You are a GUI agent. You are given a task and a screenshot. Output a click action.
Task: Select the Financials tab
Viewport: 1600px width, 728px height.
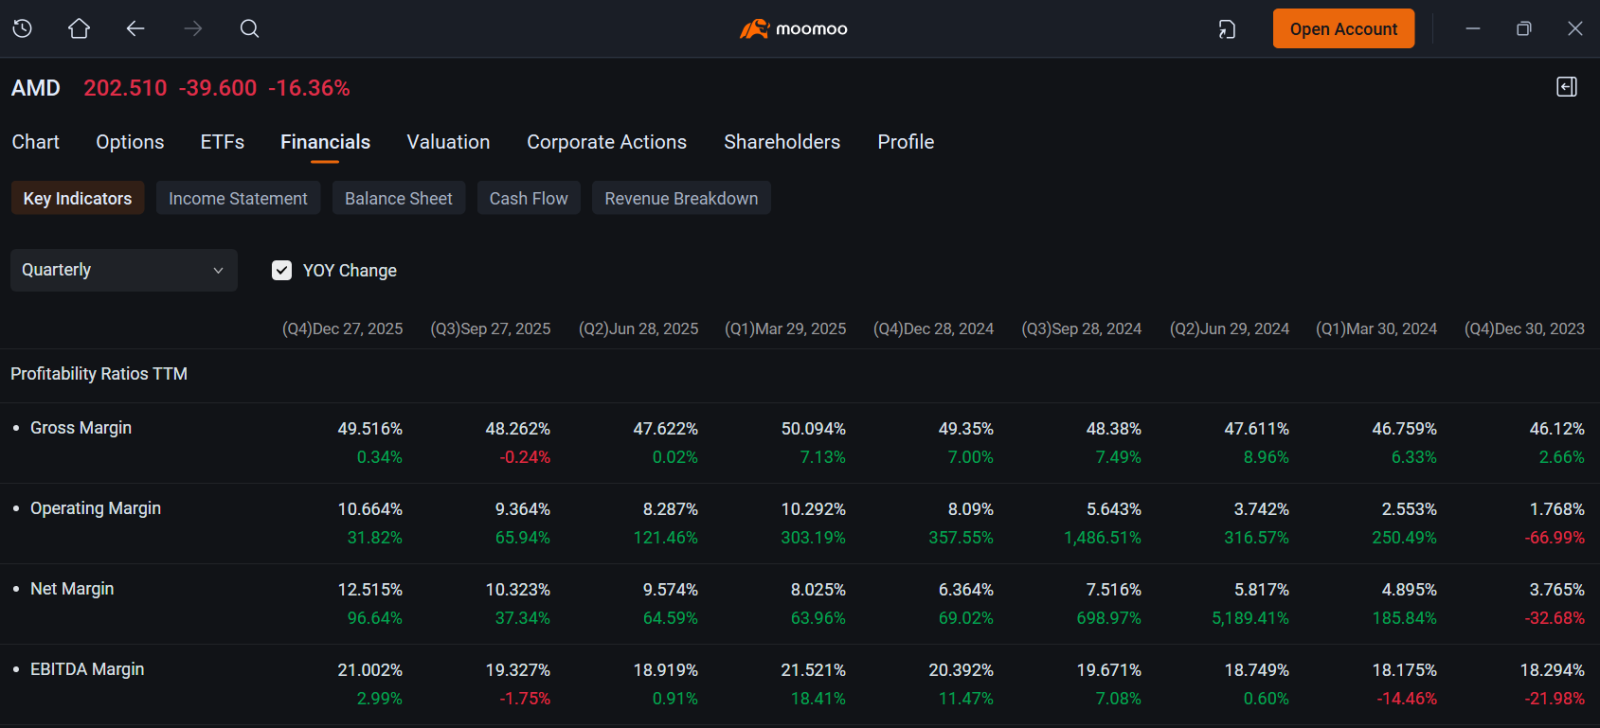325,142
